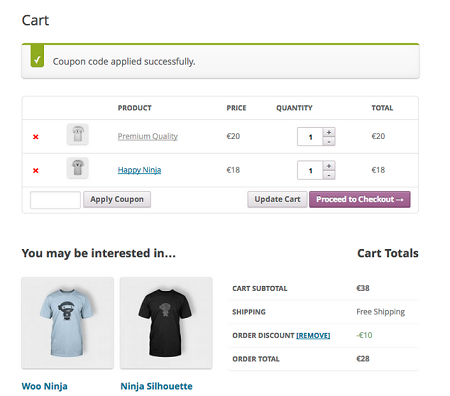This screenshot has width=450, height=396.
Task: Open the Woo Ninja title link
Action: tap(45, 386)
